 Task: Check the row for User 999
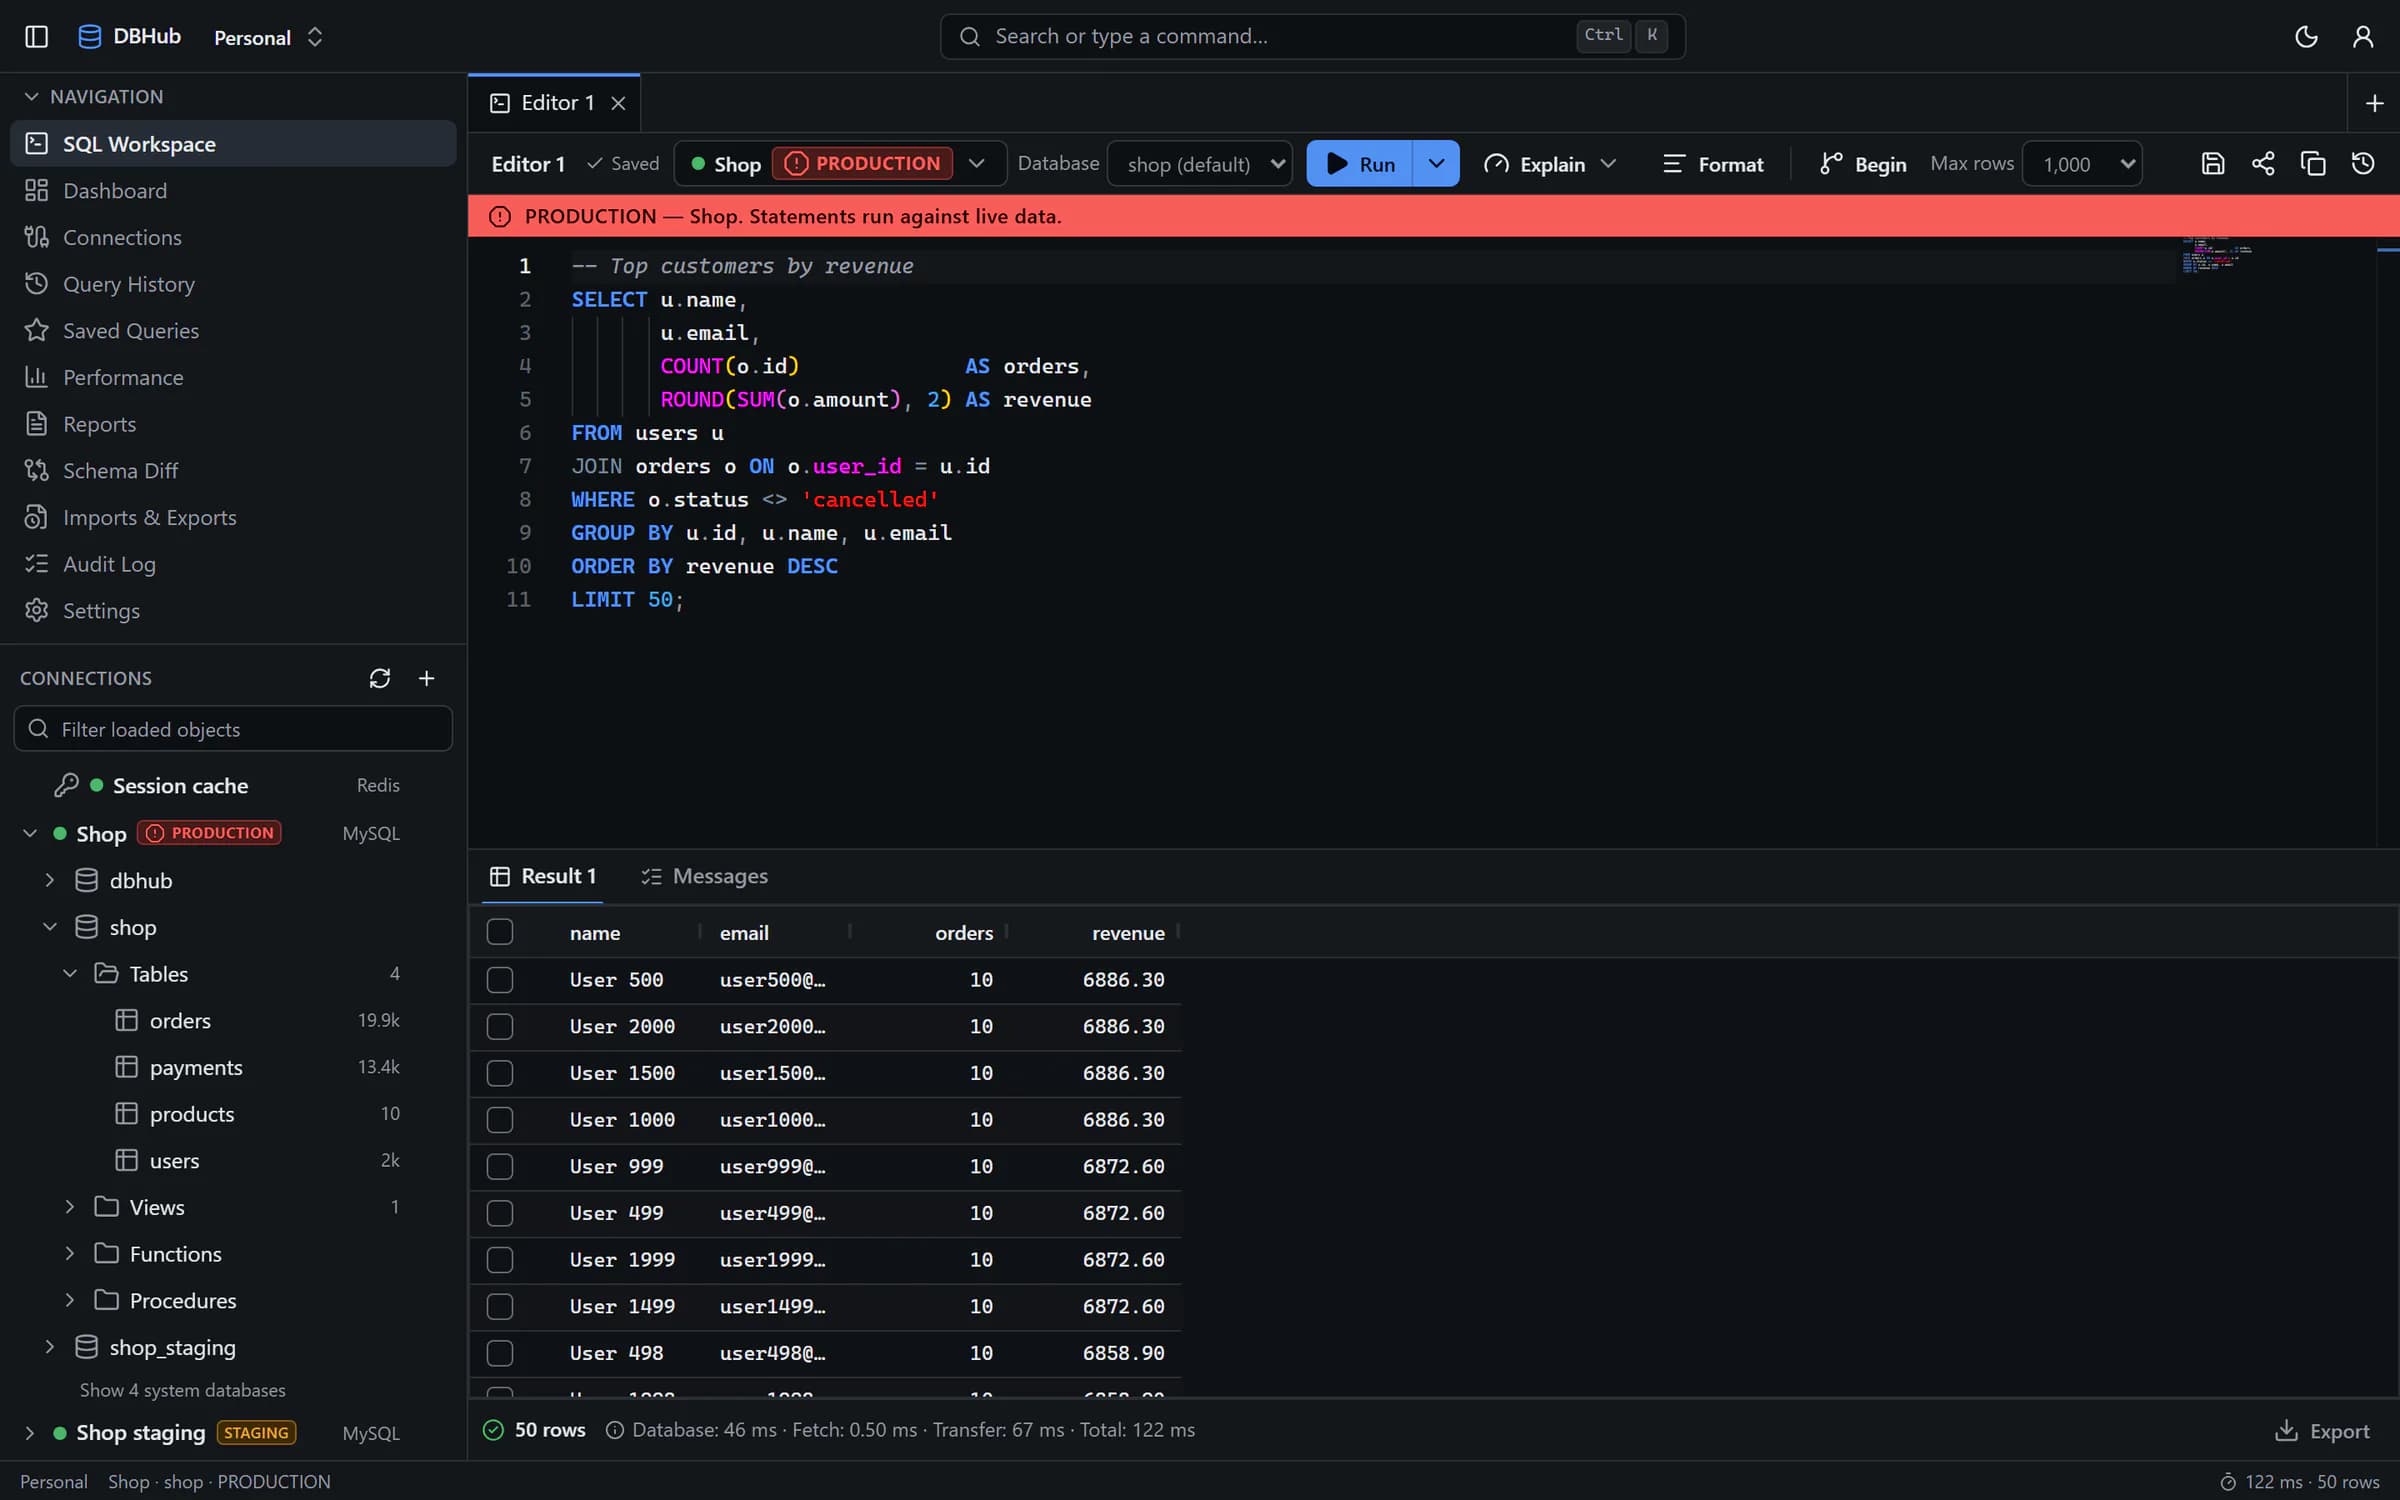[x=500, y=1166]
